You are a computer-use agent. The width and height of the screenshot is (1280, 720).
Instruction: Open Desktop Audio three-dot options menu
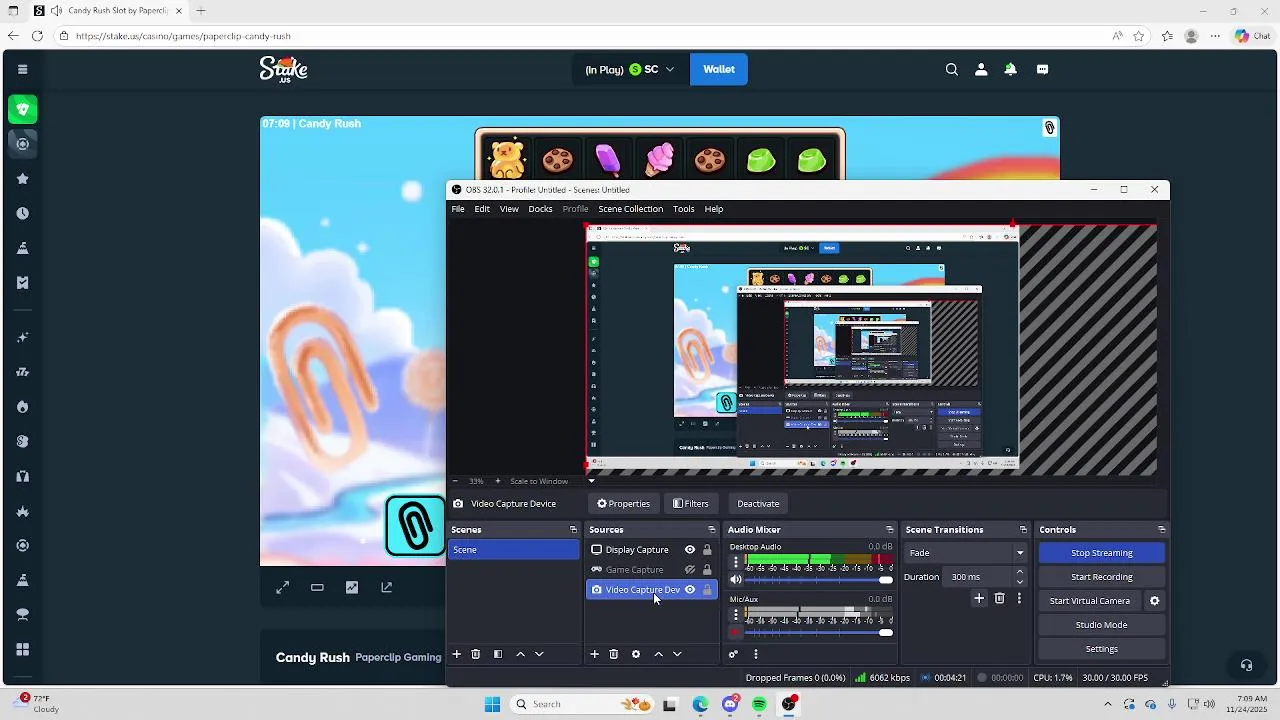click(x=736, y=562)
